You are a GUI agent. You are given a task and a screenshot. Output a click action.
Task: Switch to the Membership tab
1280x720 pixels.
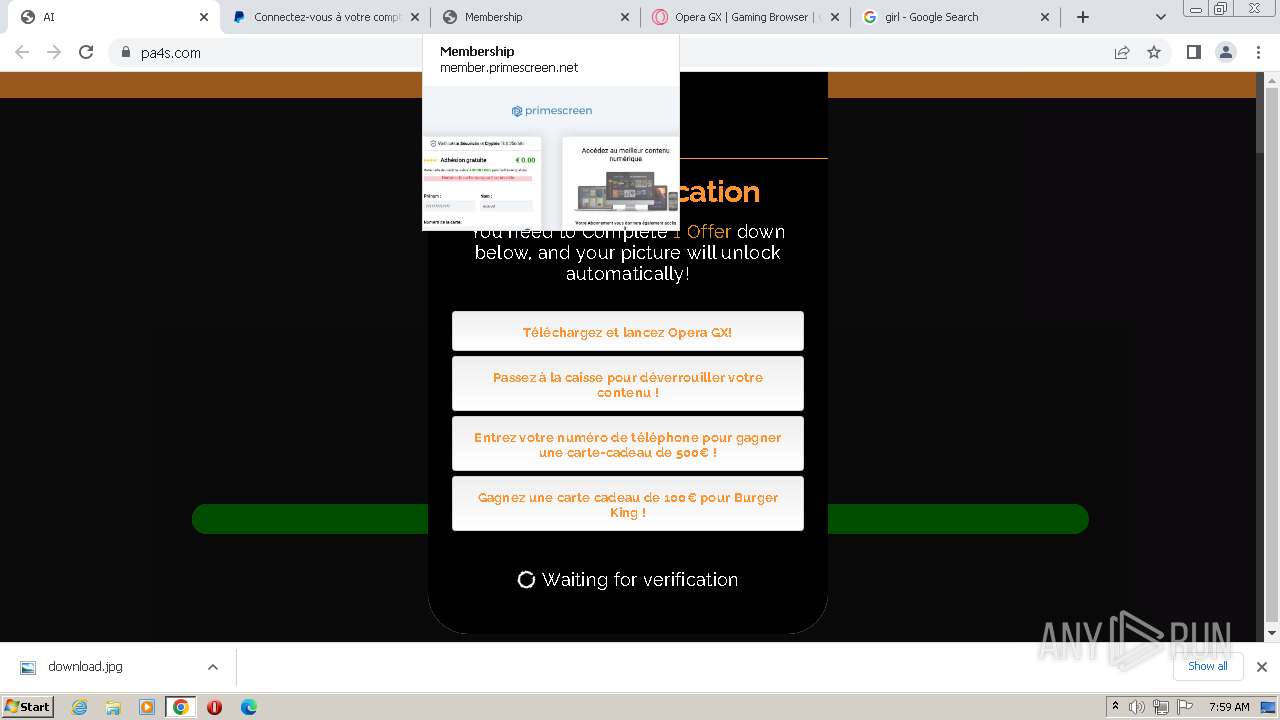(x=536, y=17)
